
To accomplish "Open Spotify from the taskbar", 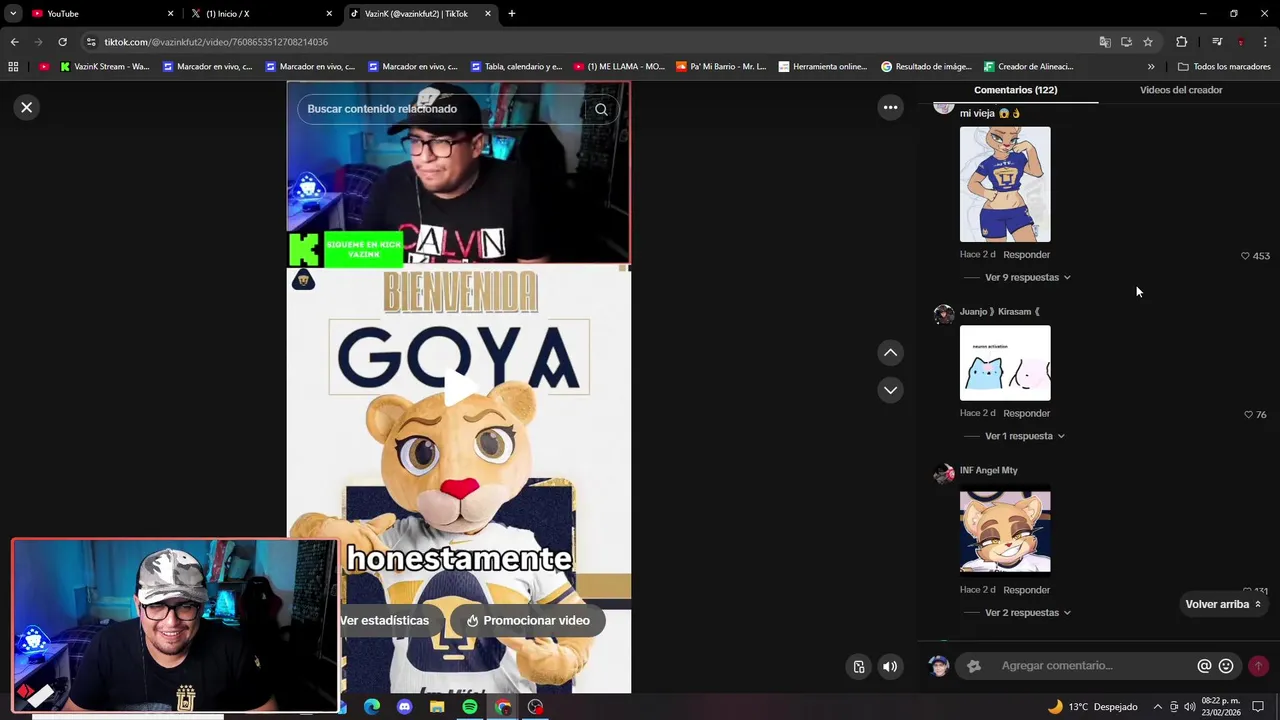I will (x=470, y=707).
